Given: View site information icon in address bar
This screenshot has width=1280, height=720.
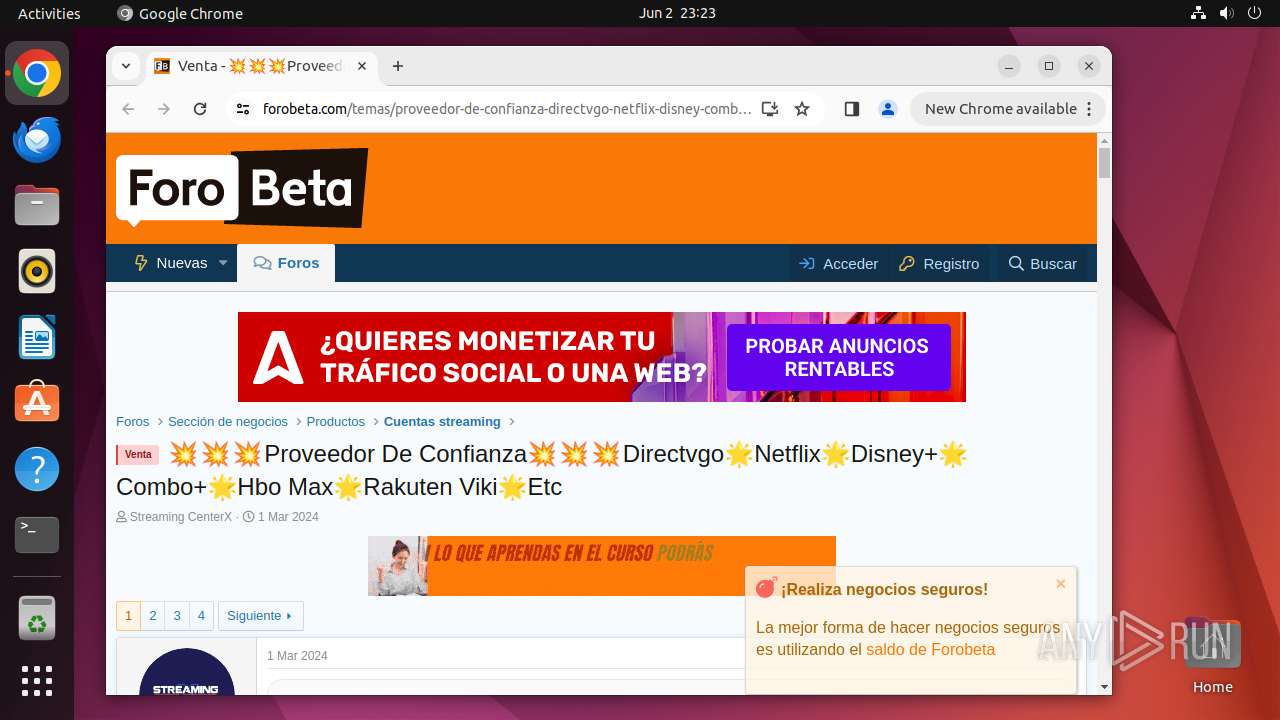Looking at the screenshot, I should 243,109.
